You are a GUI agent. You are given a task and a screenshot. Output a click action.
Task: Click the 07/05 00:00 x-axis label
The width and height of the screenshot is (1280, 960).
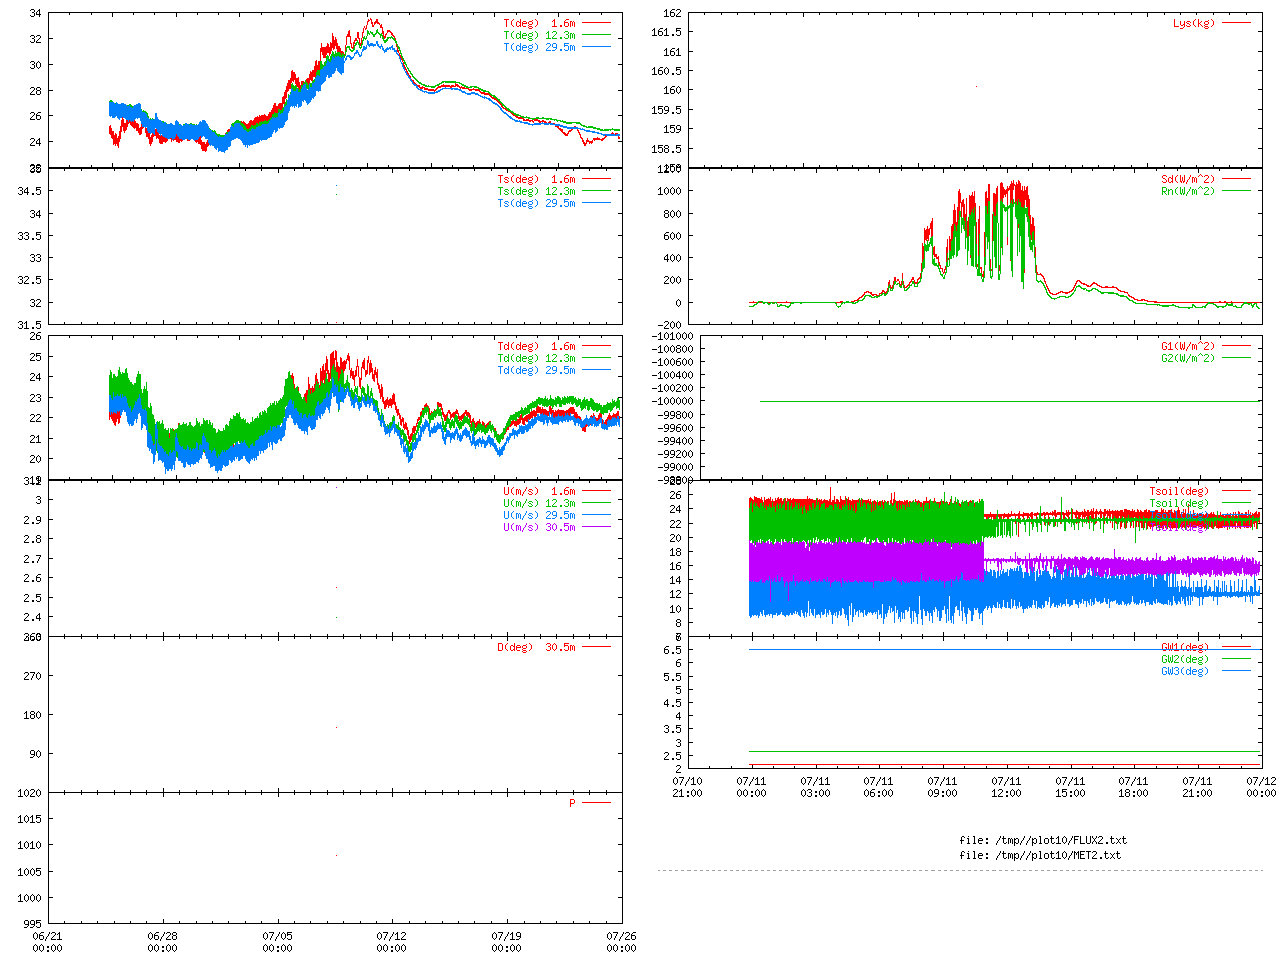coord(277,942)
